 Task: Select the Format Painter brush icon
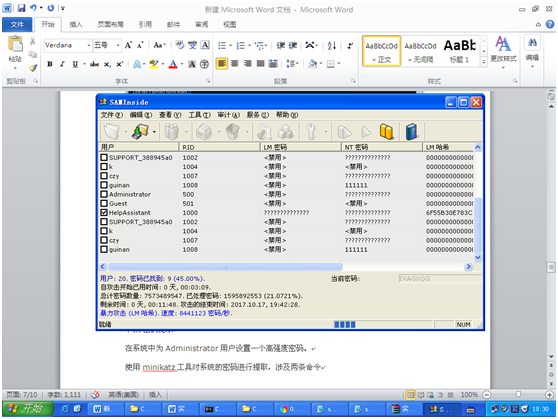tap(33, 68)
